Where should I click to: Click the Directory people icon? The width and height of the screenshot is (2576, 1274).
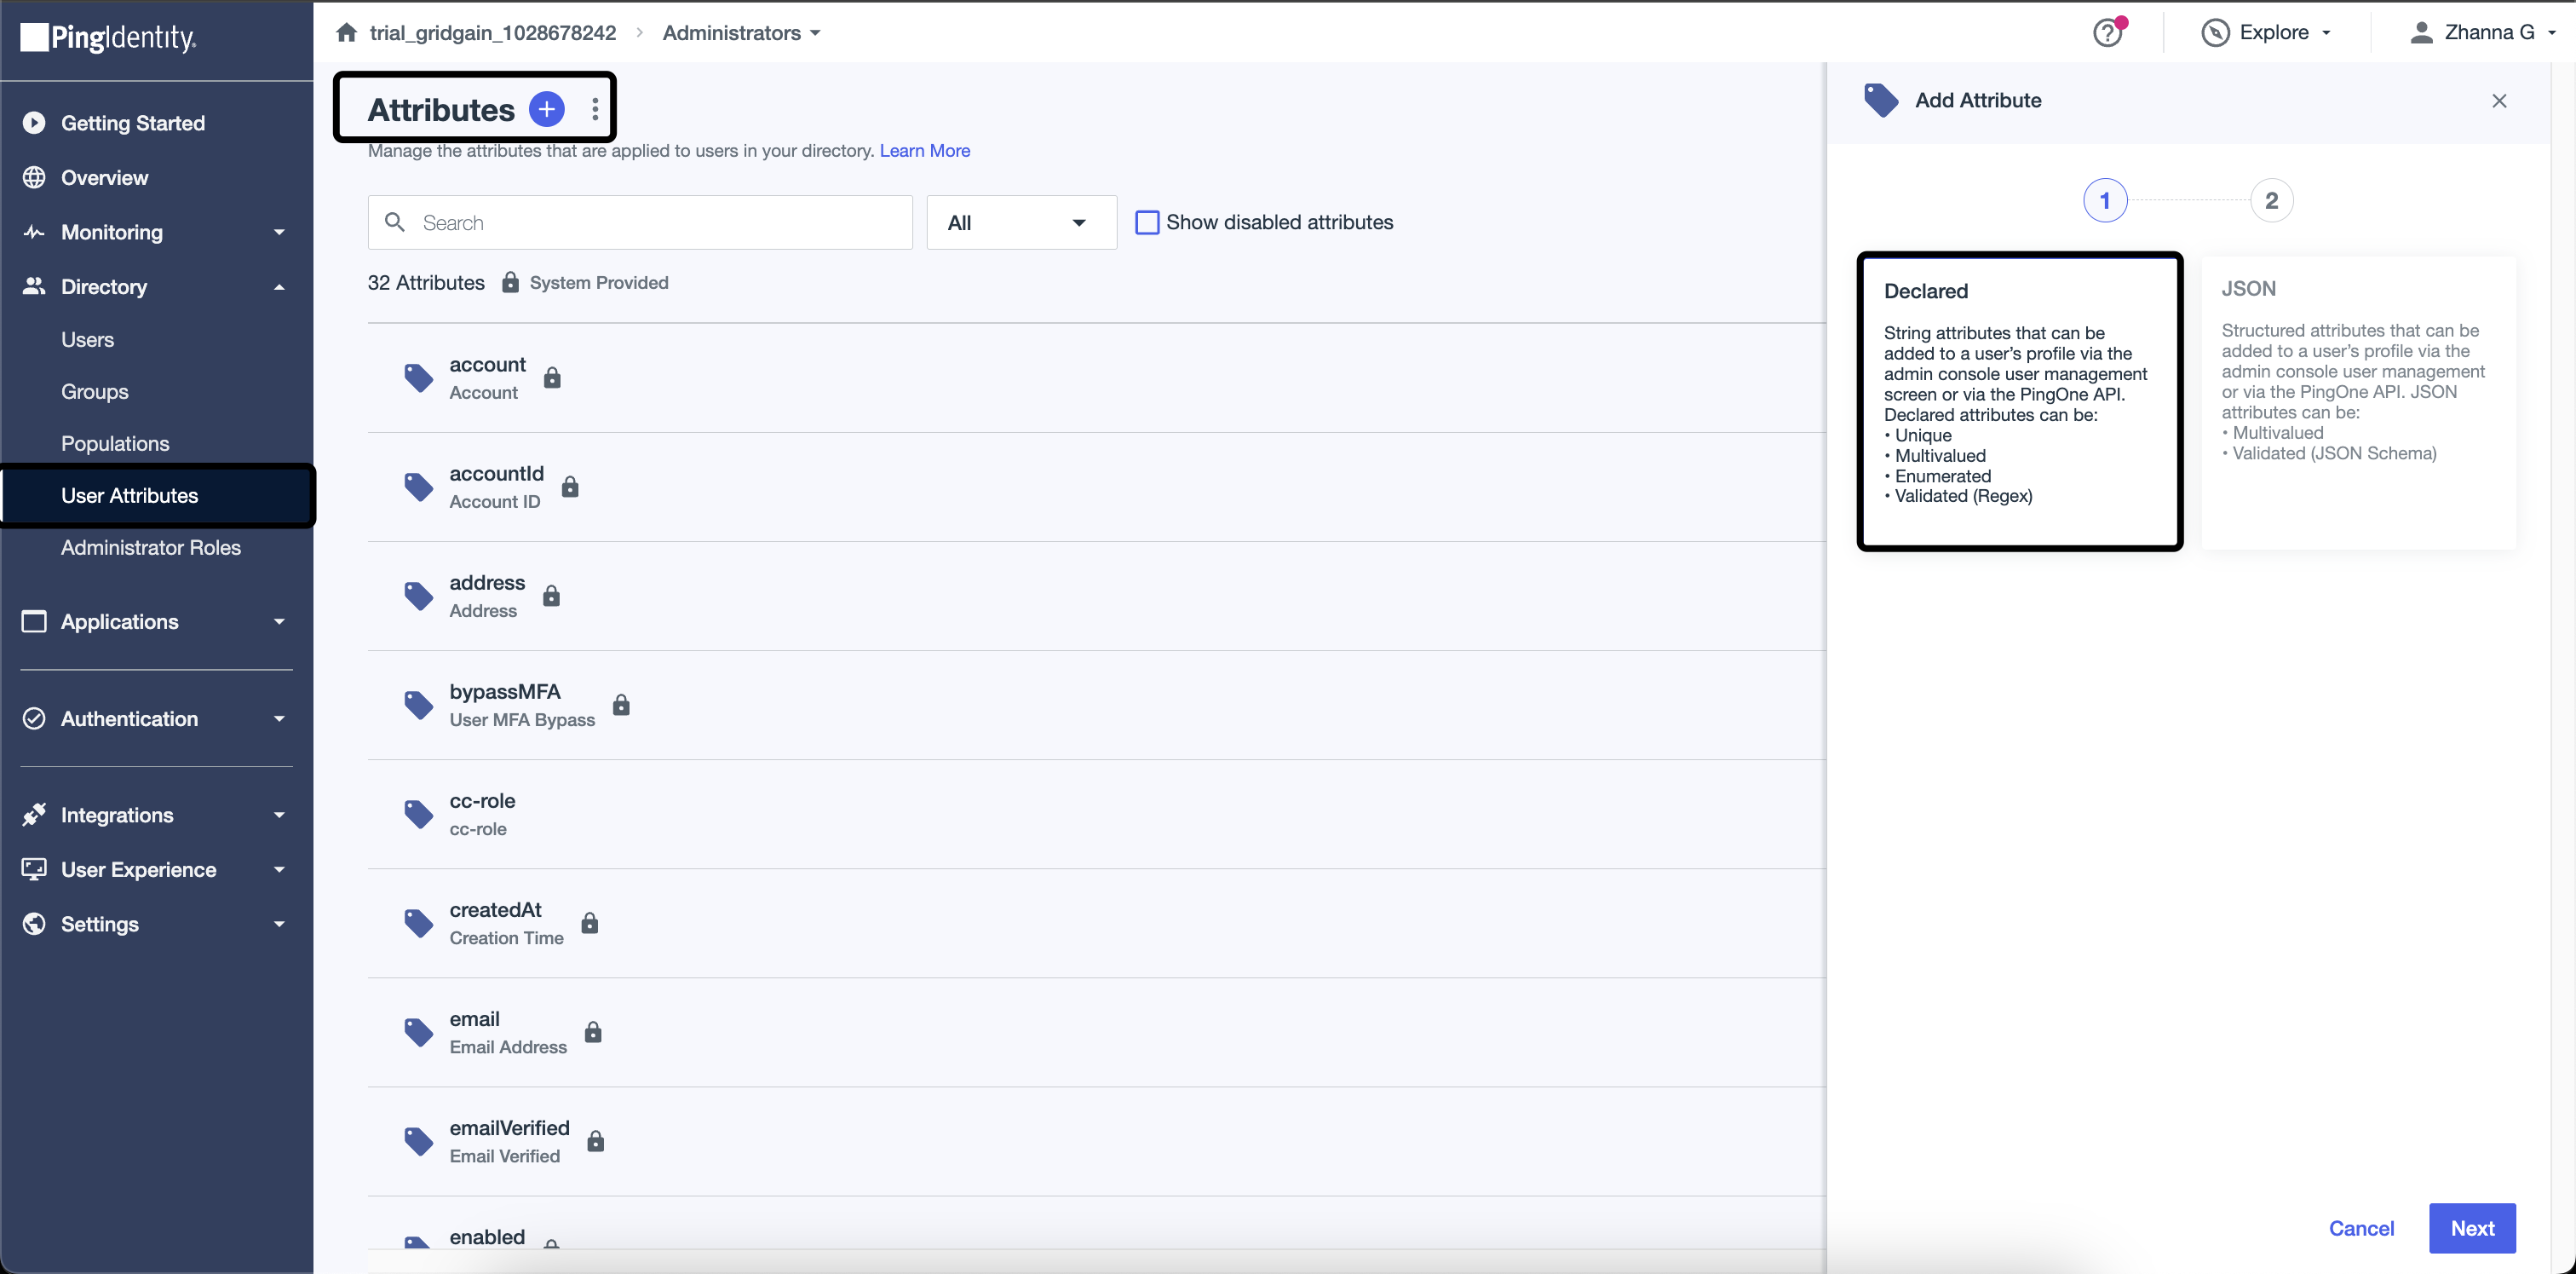coord(34,287)
